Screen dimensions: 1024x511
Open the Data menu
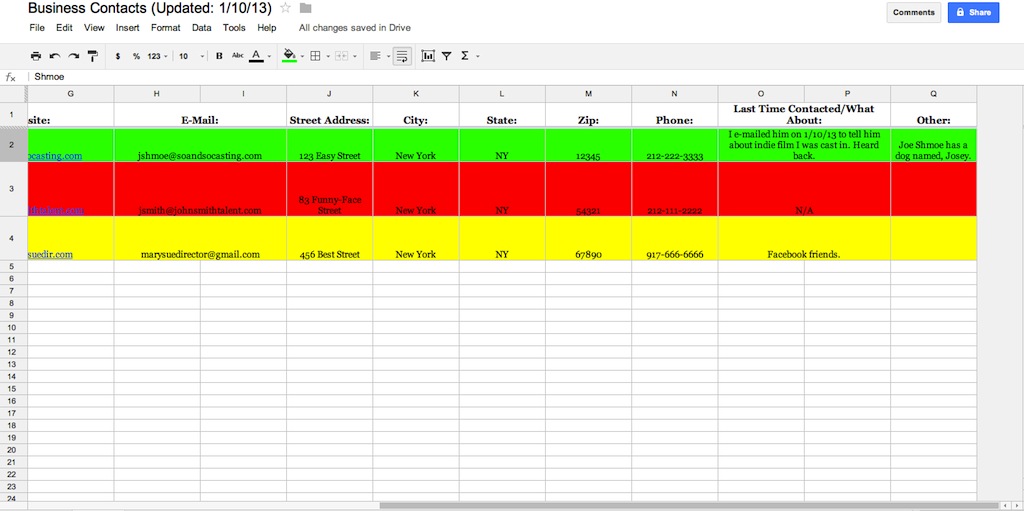(201, 28)
